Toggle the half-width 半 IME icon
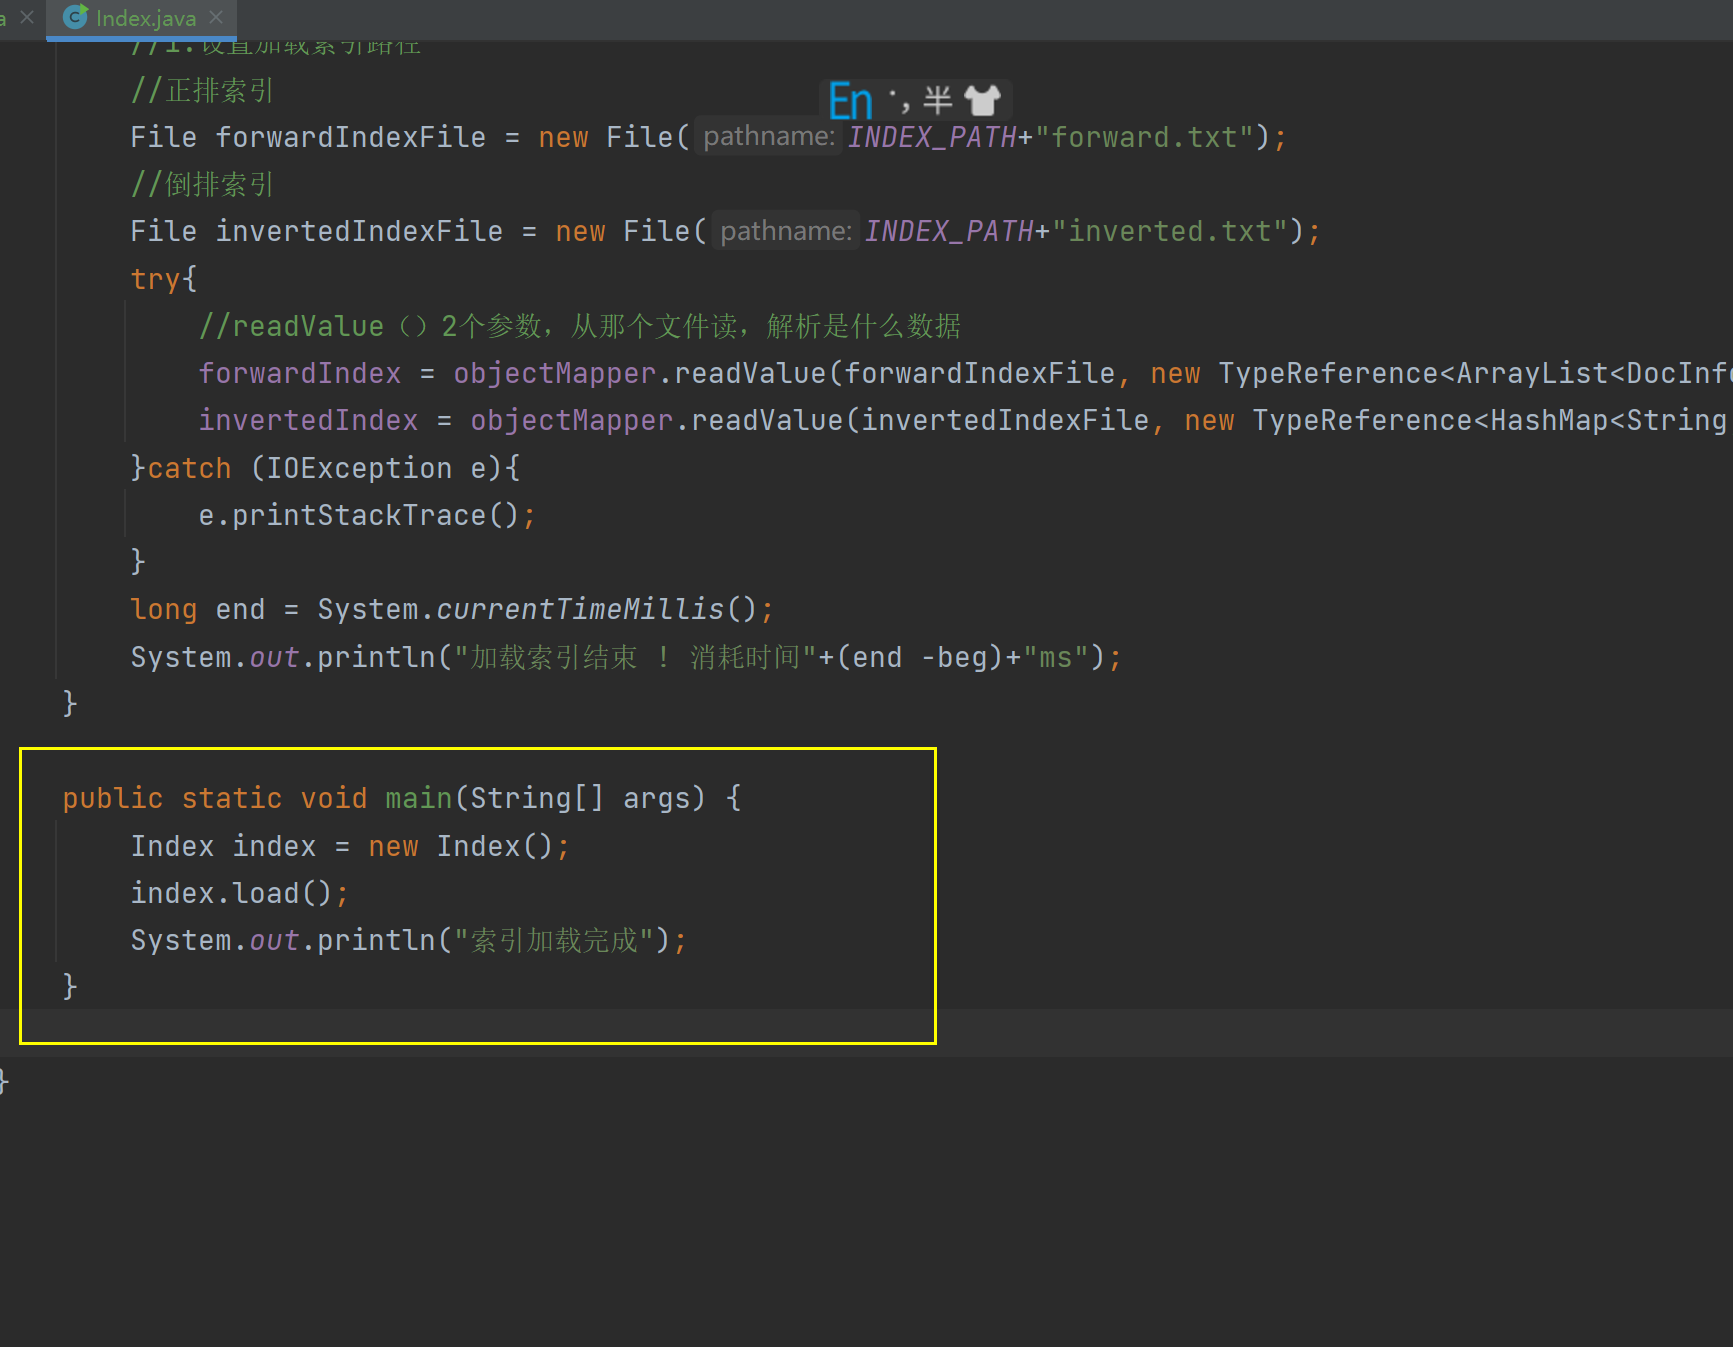This screenshot has width=1733, height=1347. pyautogui.click(x=937, y=101)
